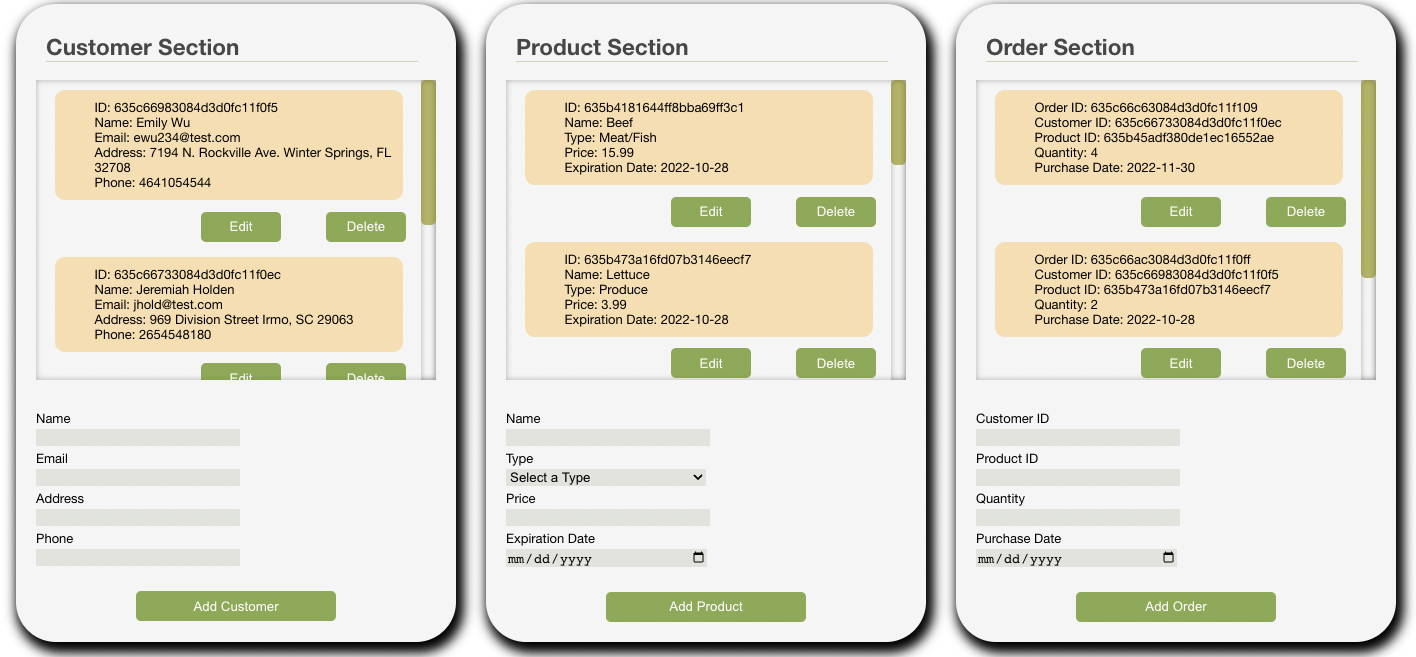1416x657 pixels.
Task: Select text 'Quantity: 4' in orders
Action: (x=1066, y=152)
